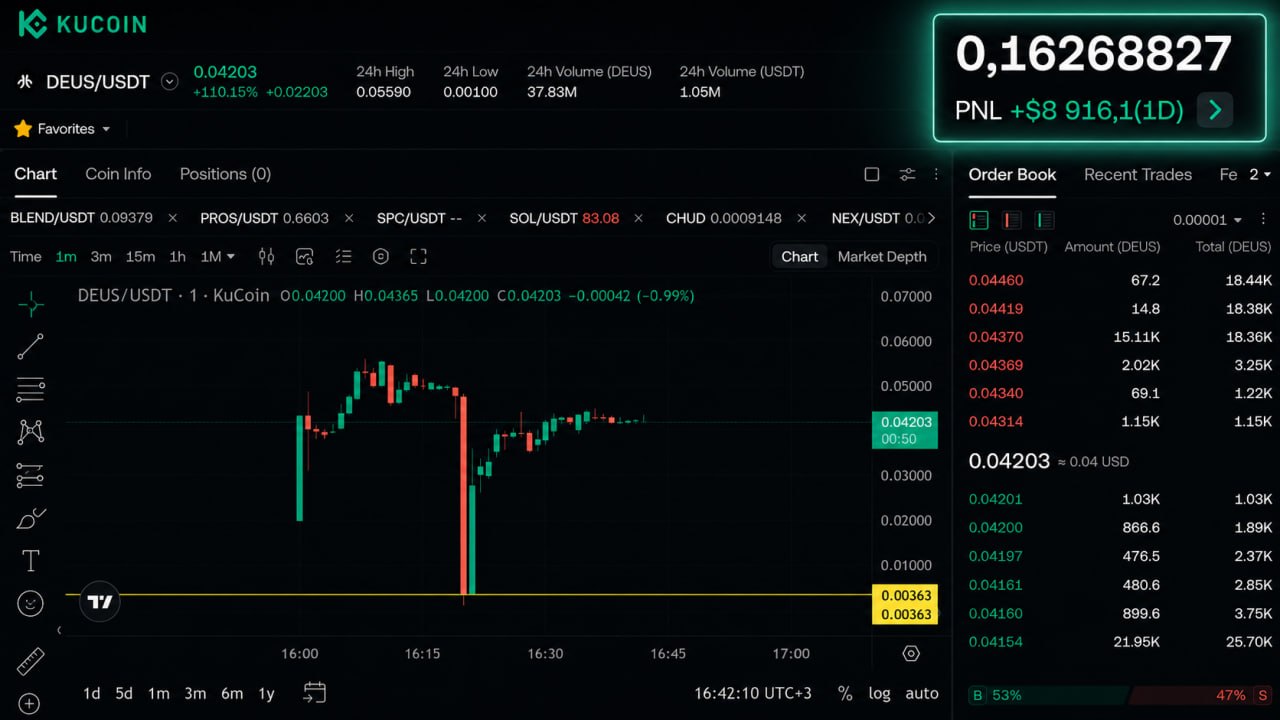Set chart range to 5d
This screenshot has height=720, width=1280.
coord(124,693)
